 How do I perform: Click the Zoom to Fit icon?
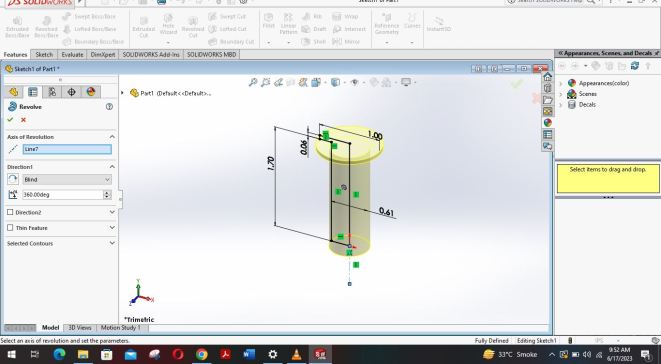point(253,82)
